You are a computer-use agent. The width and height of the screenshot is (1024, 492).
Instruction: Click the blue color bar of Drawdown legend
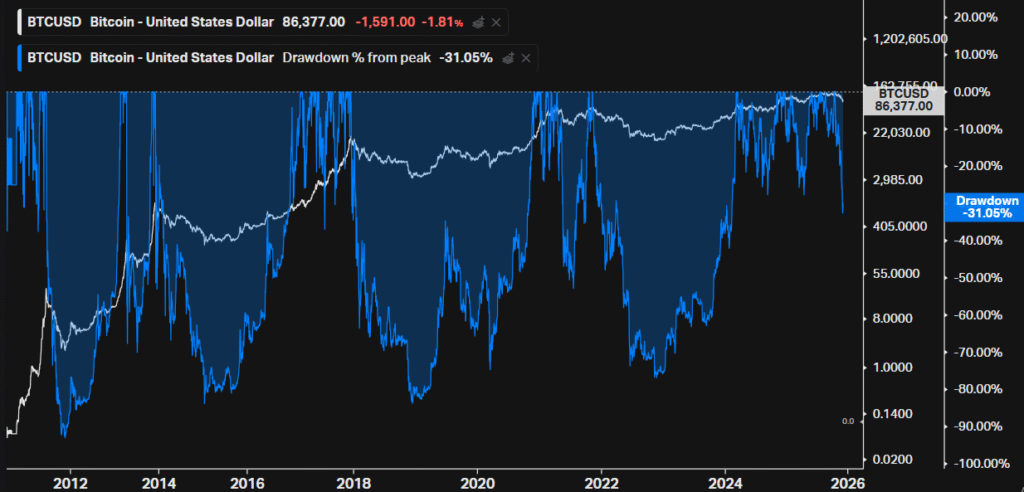[x=19, y=58]
